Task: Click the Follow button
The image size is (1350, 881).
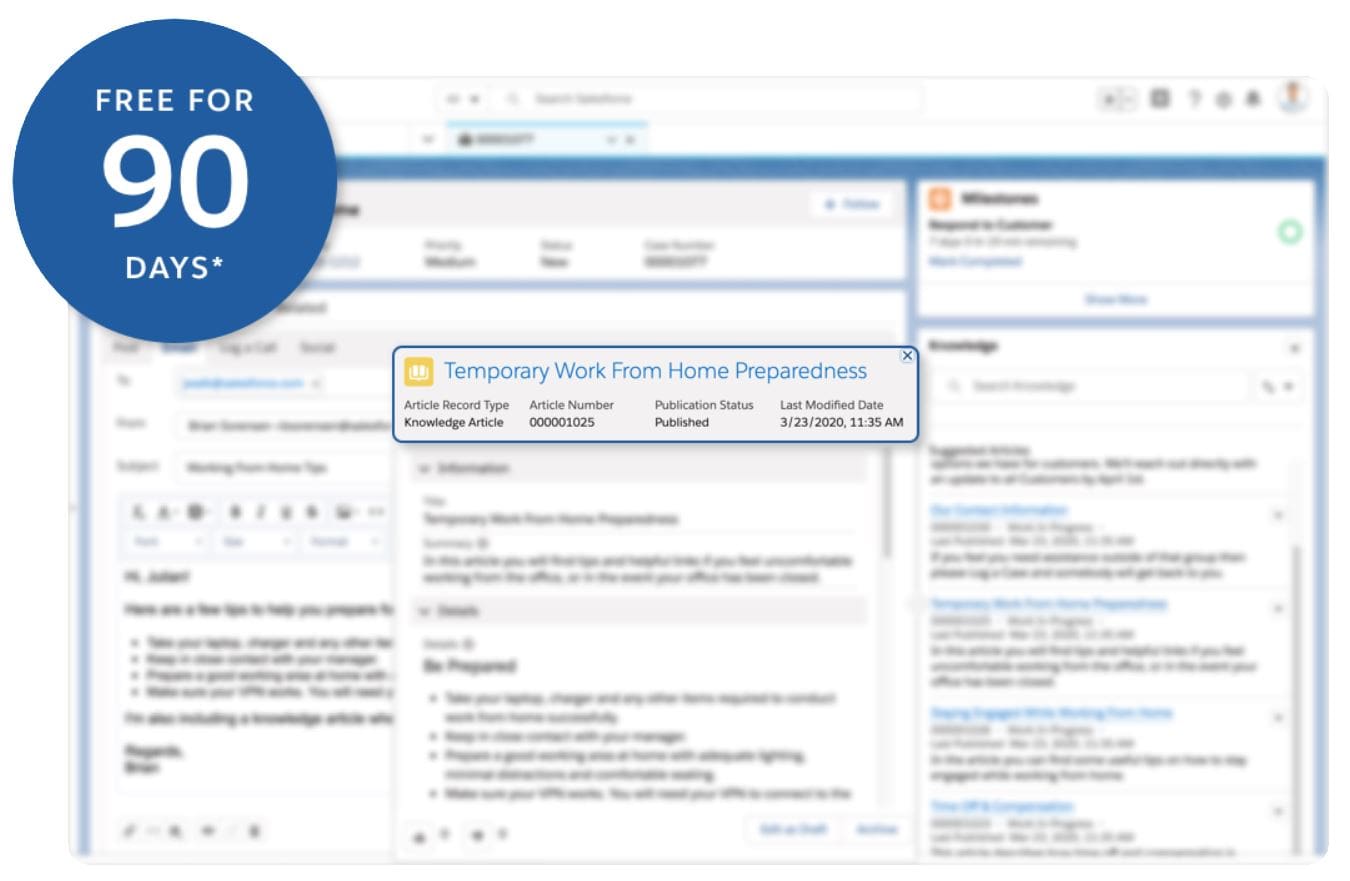Action: click(x=851, y=204)
